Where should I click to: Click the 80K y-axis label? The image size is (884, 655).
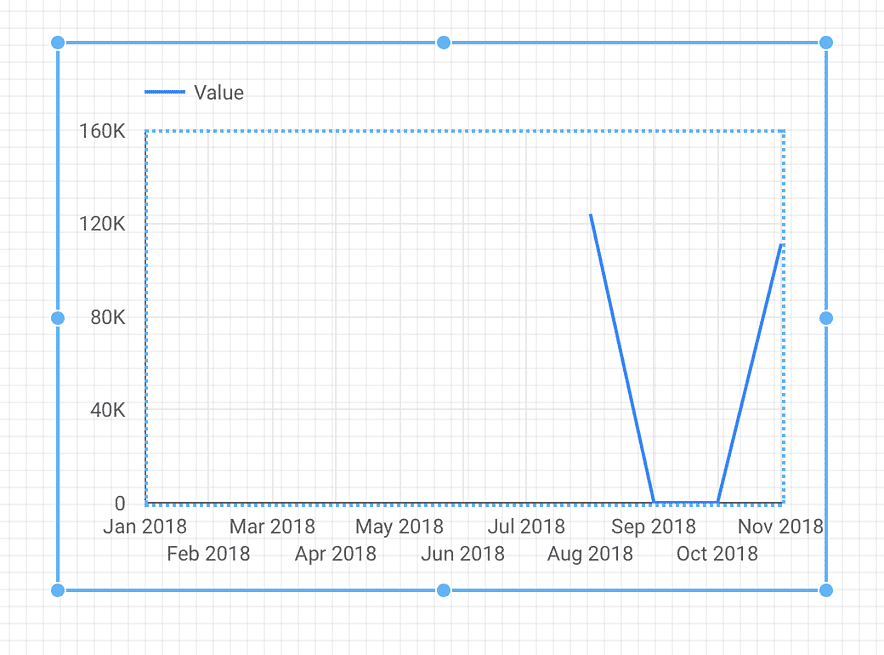[x=108, y=317]
